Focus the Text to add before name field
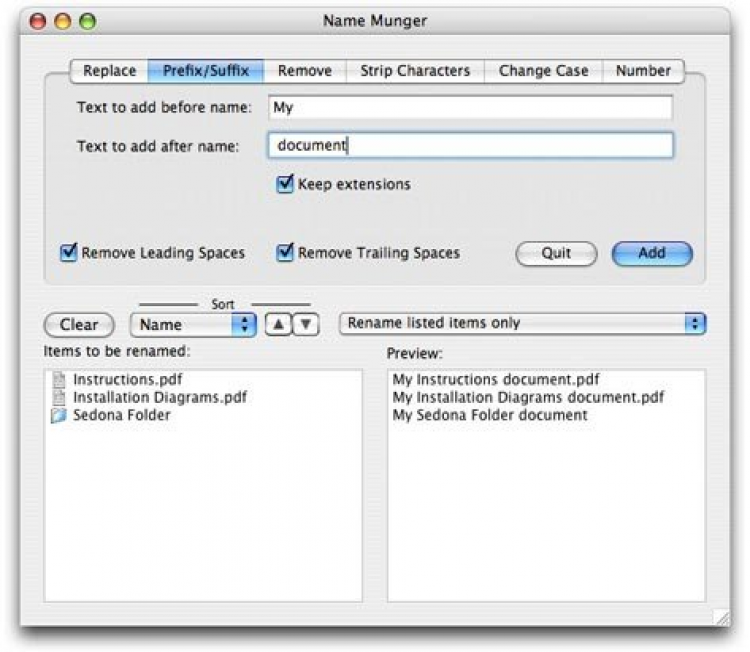 point(470,107)
